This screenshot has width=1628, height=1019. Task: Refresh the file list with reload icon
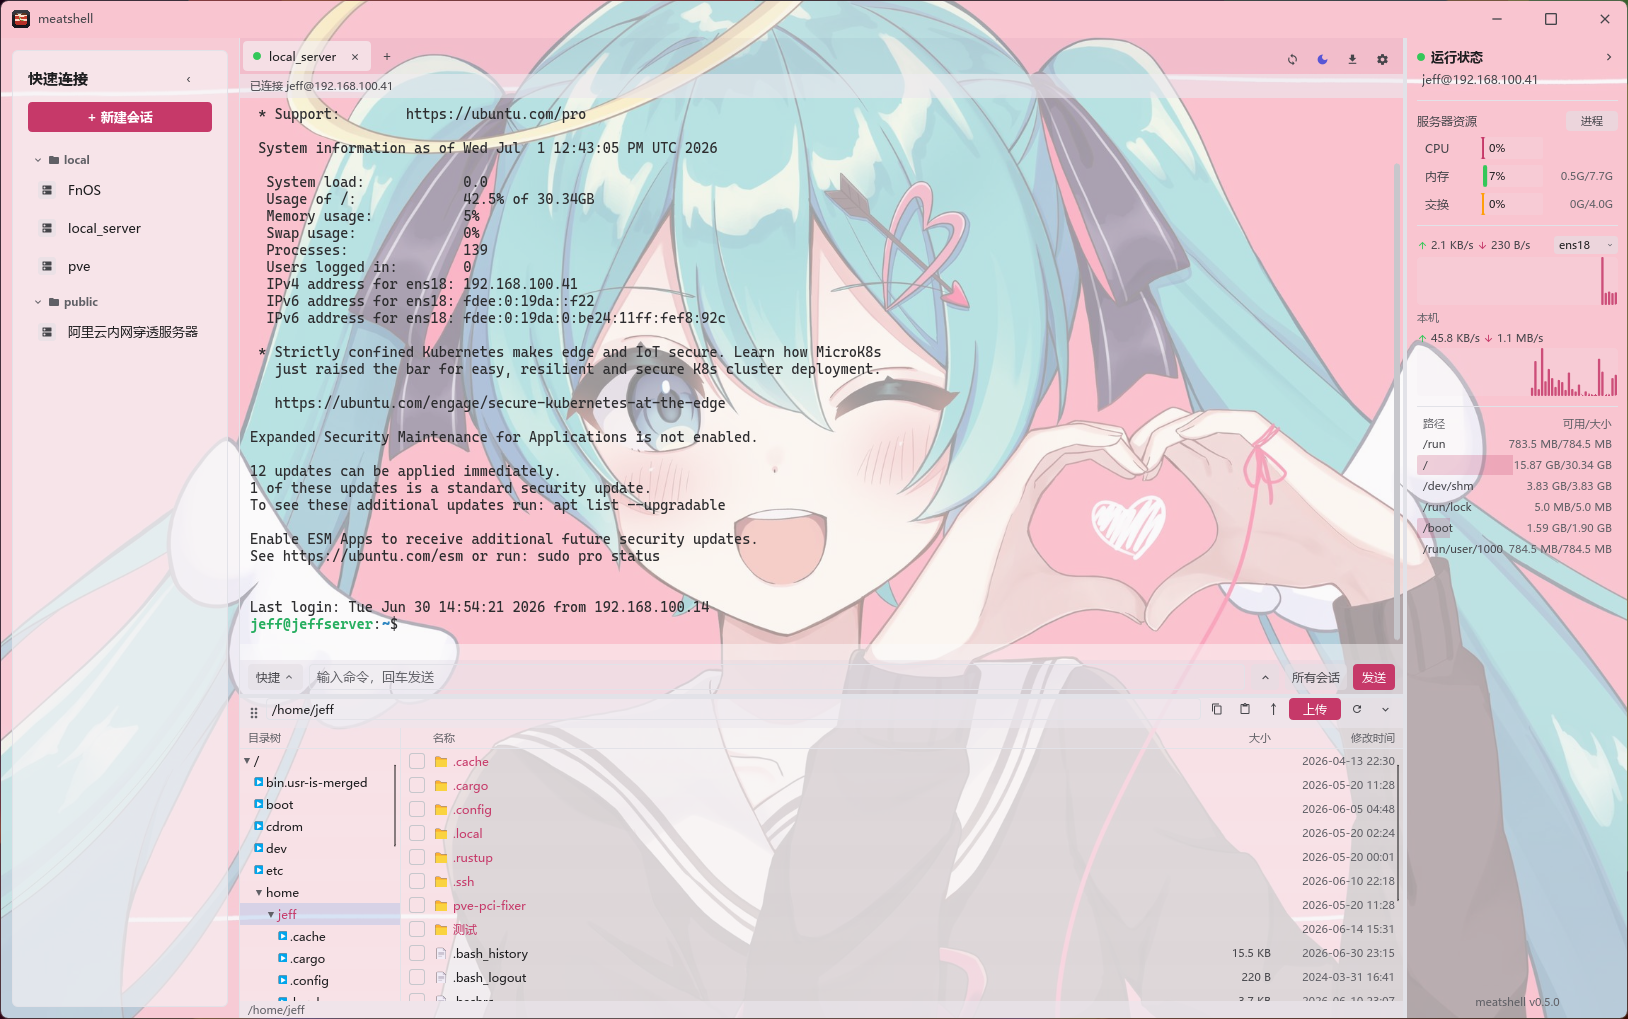click(x=1357, y=709)
